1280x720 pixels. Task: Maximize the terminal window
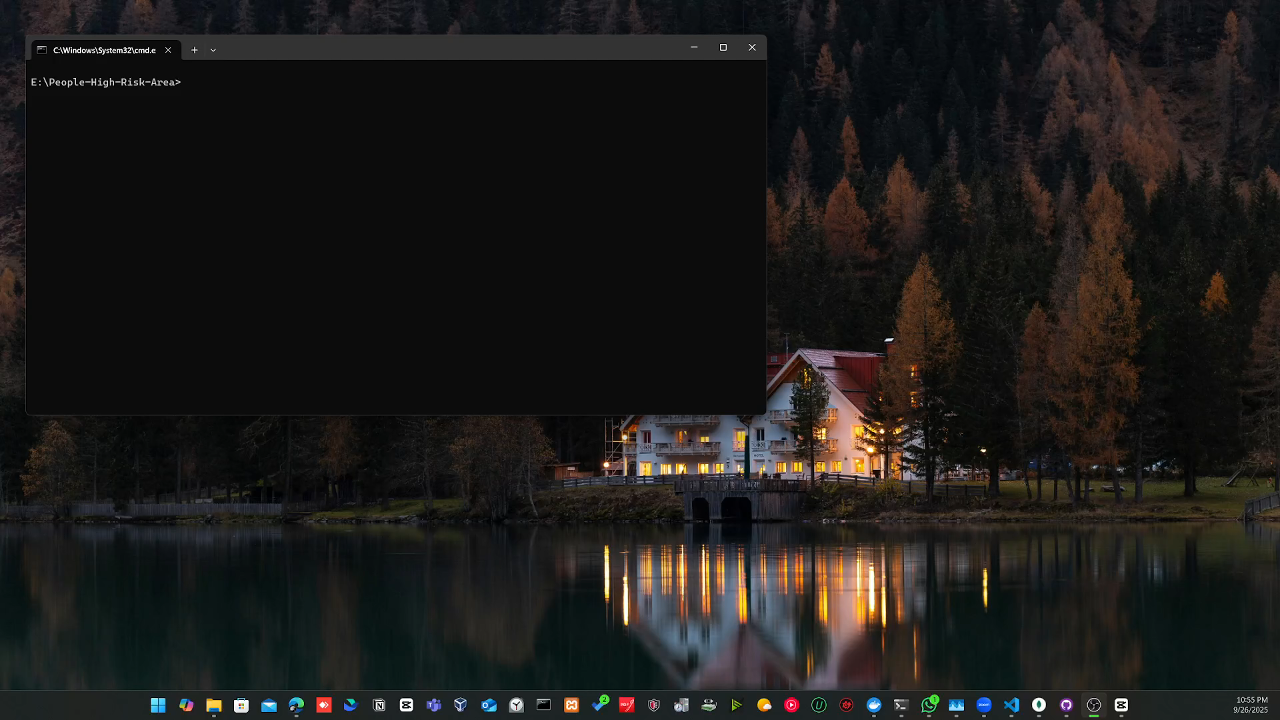[723, 47]
